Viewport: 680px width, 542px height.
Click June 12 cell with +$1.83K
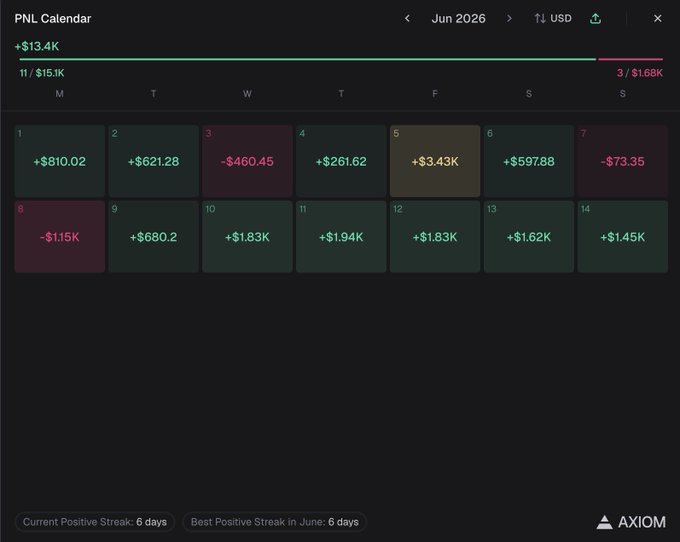click(x=435, y=236)
